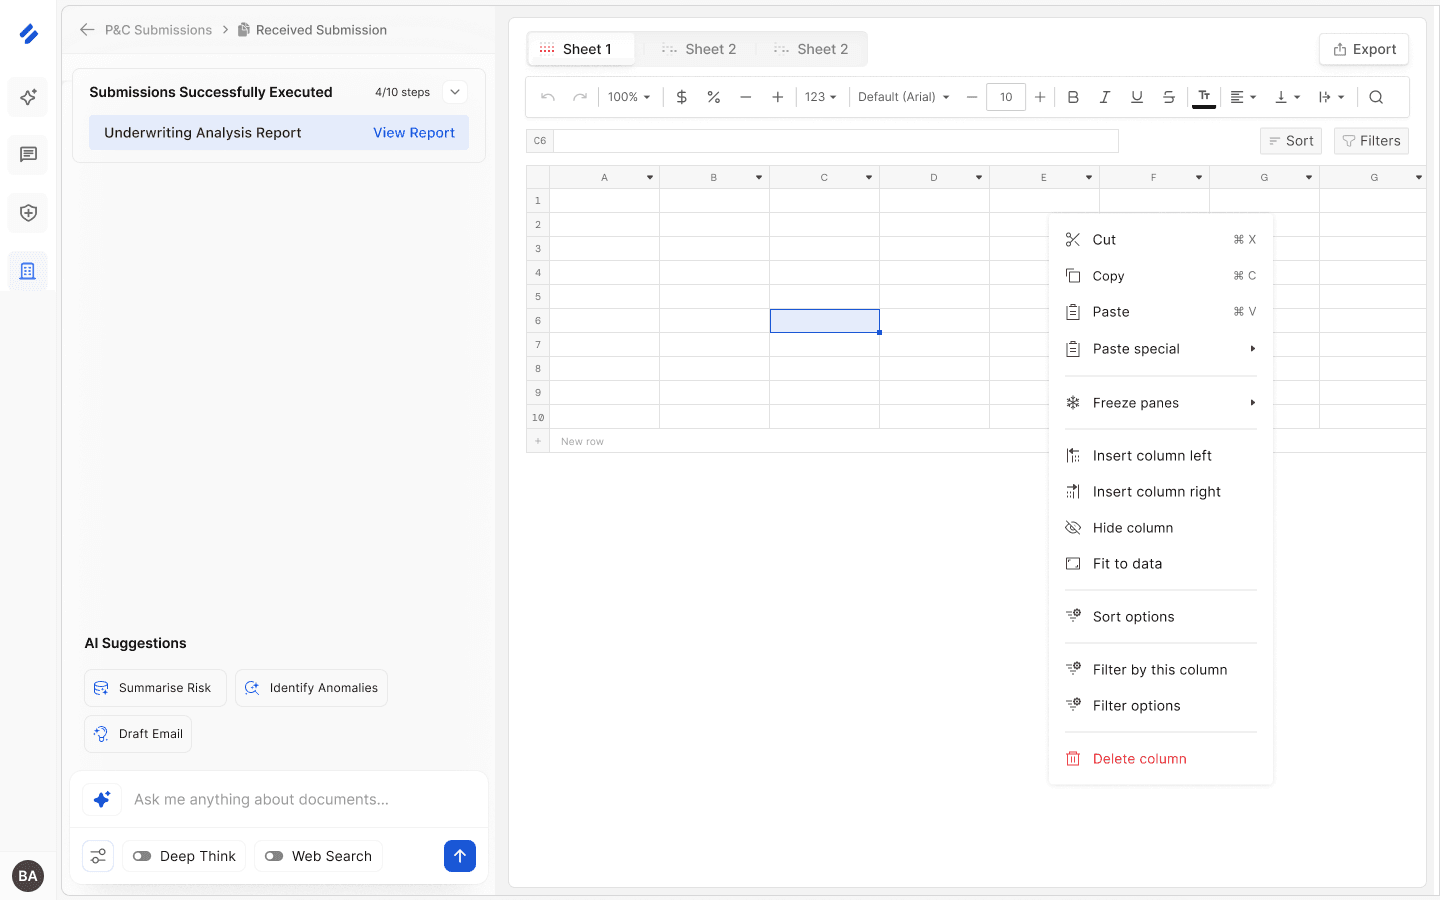This screenshot has width=1440, height=900.
Task: Open the text color picker in the toolbar
Action: click(1204, 97)
